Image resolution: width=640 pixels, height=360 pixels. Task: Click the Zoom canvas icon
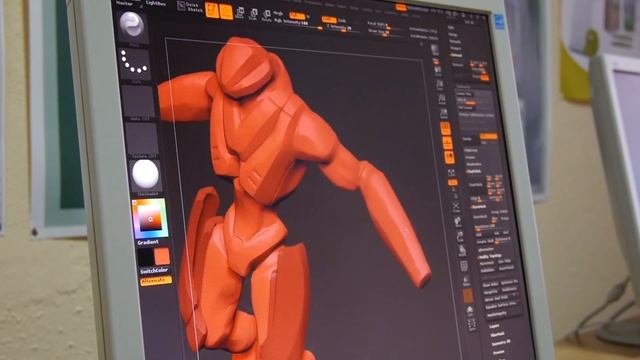coord(440,85)
